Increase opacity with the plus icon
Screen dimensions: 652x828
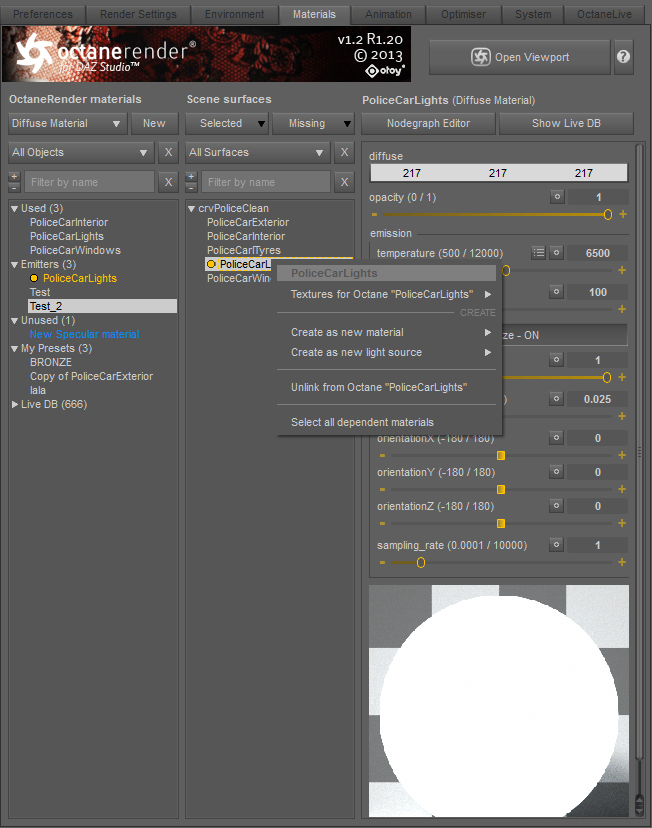(x=623, y=214)
